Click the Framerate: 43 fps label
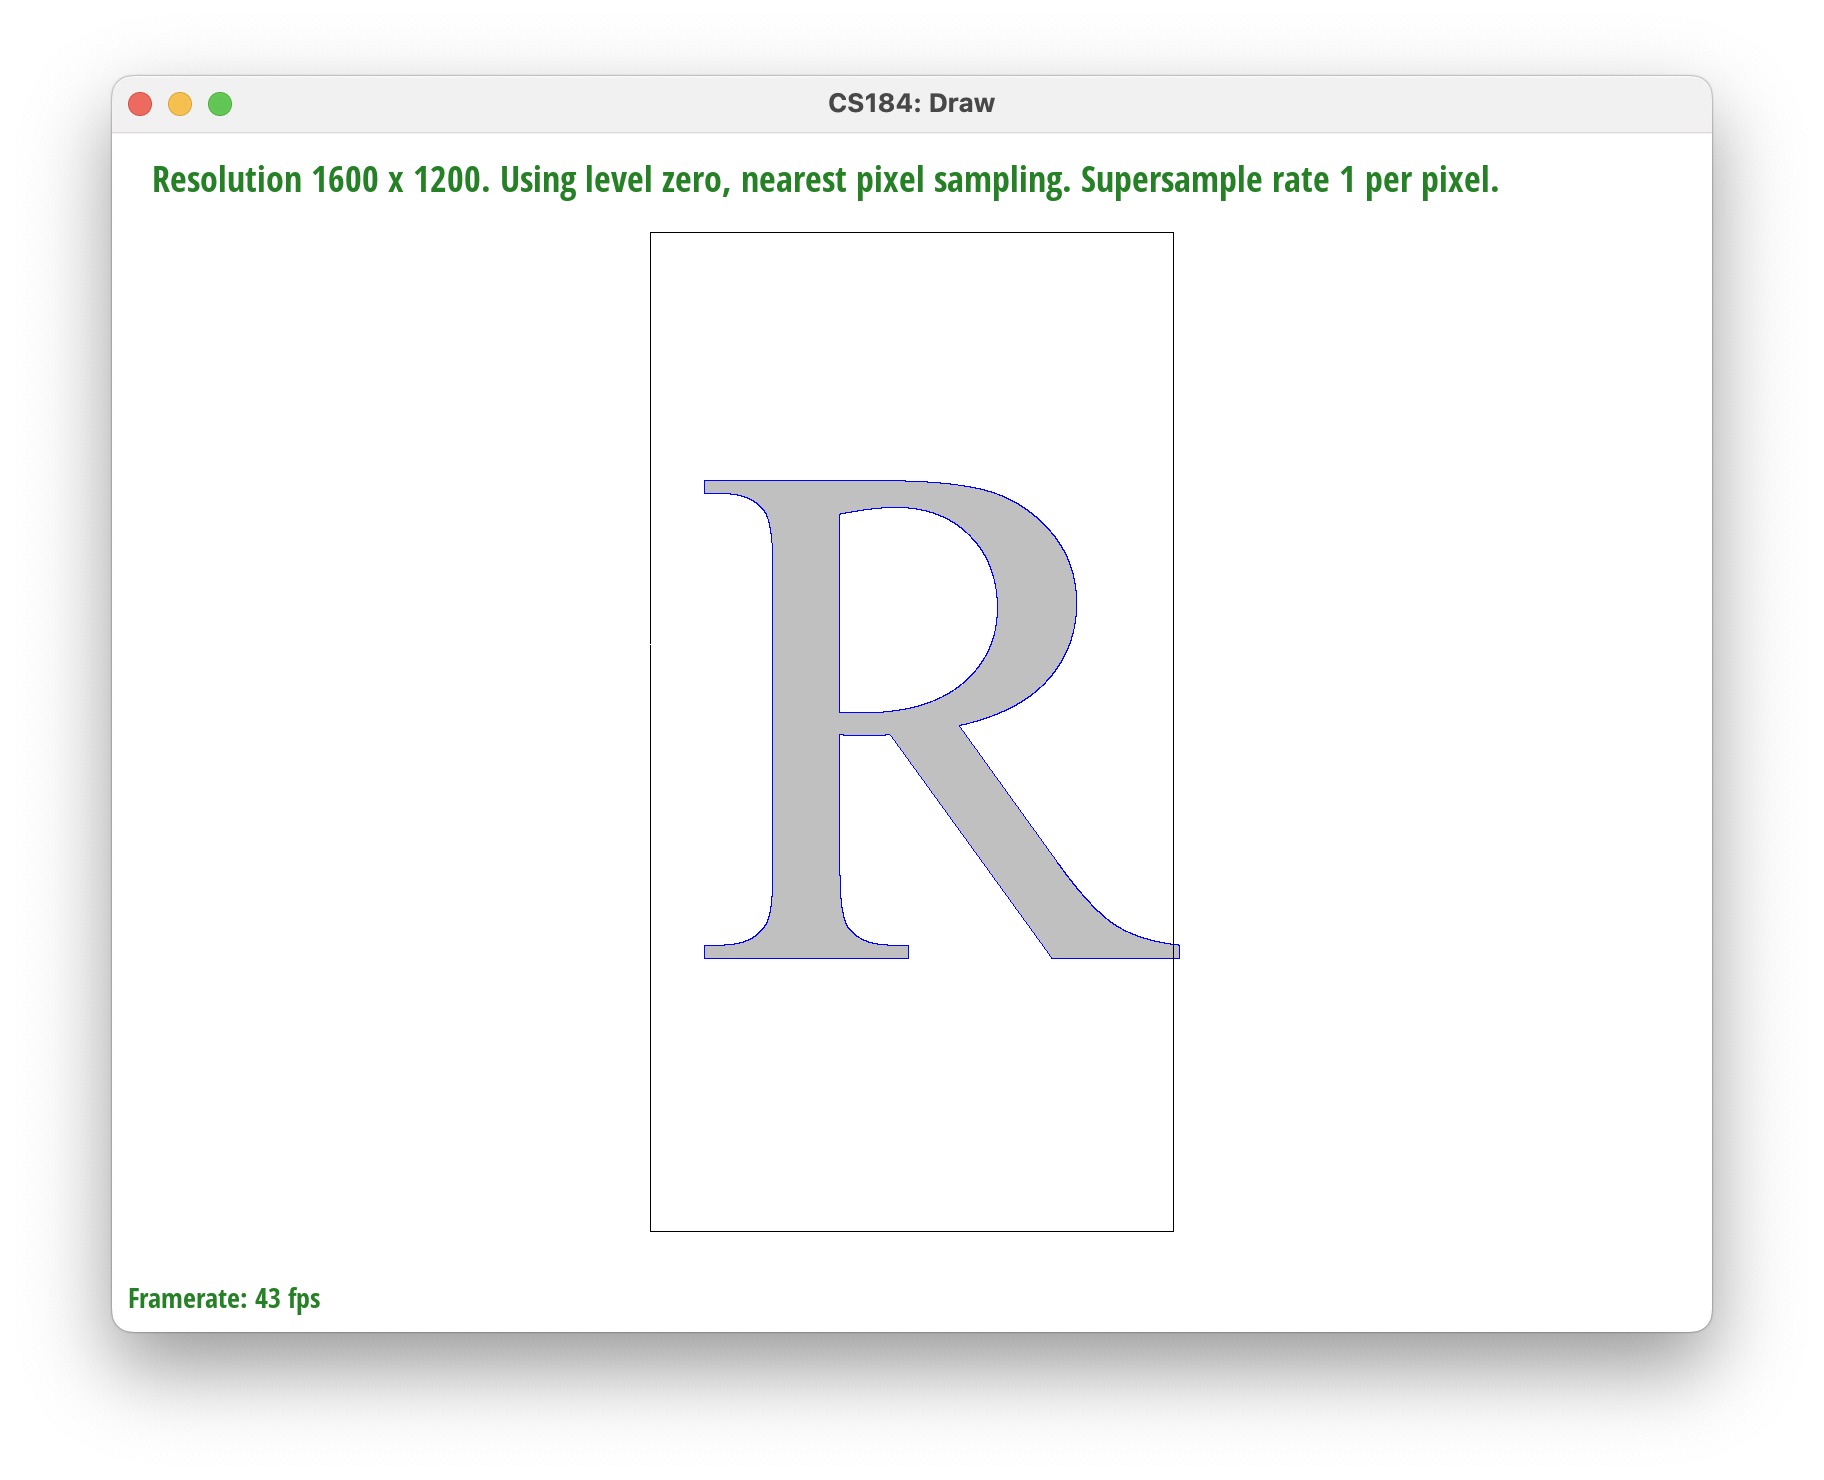Image resolution: width=1824 pixels, height=1480 pixels. click(x=224, y=1298)
